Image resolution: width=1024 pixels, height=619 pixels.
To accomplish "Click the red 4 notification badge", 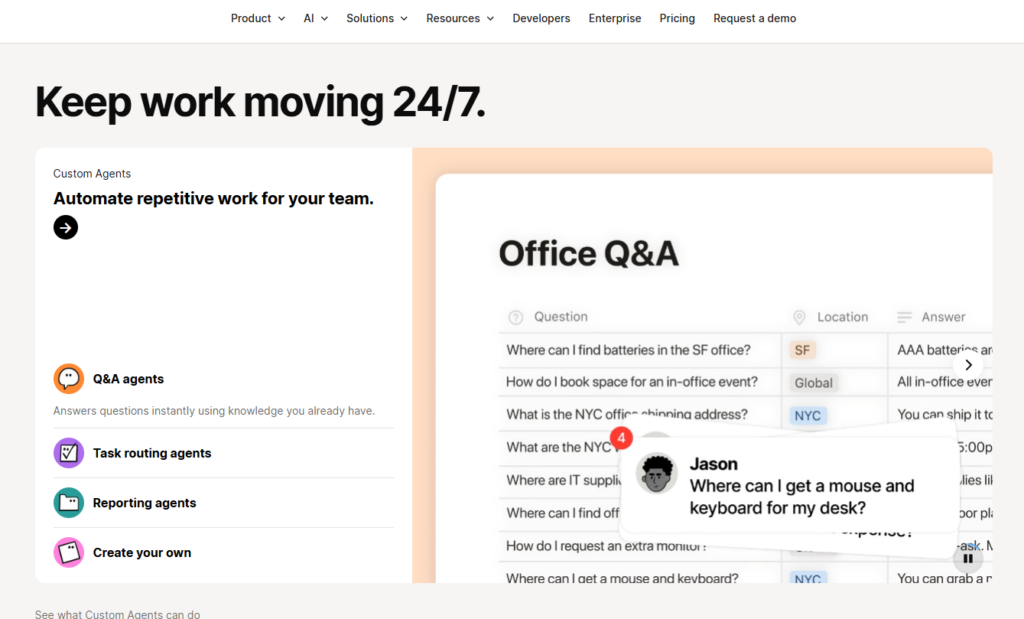I will (621, 438).
